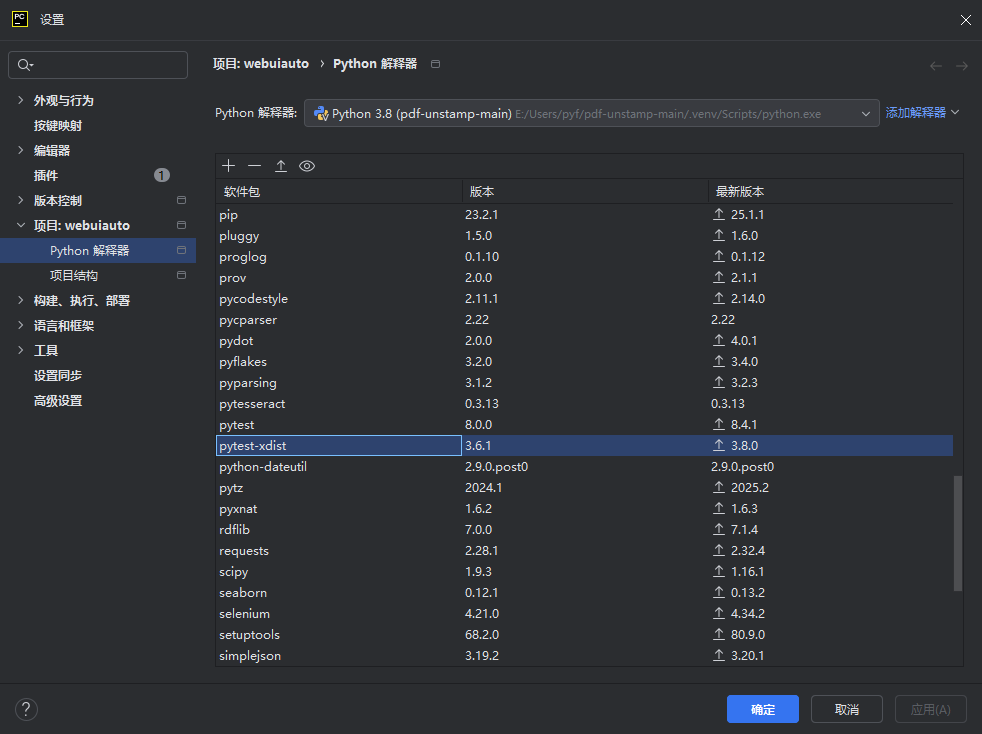The height and width of the screenshot is (734, 982).
Task: Select the rdflib package row
Action: click(x=584, y=530)
